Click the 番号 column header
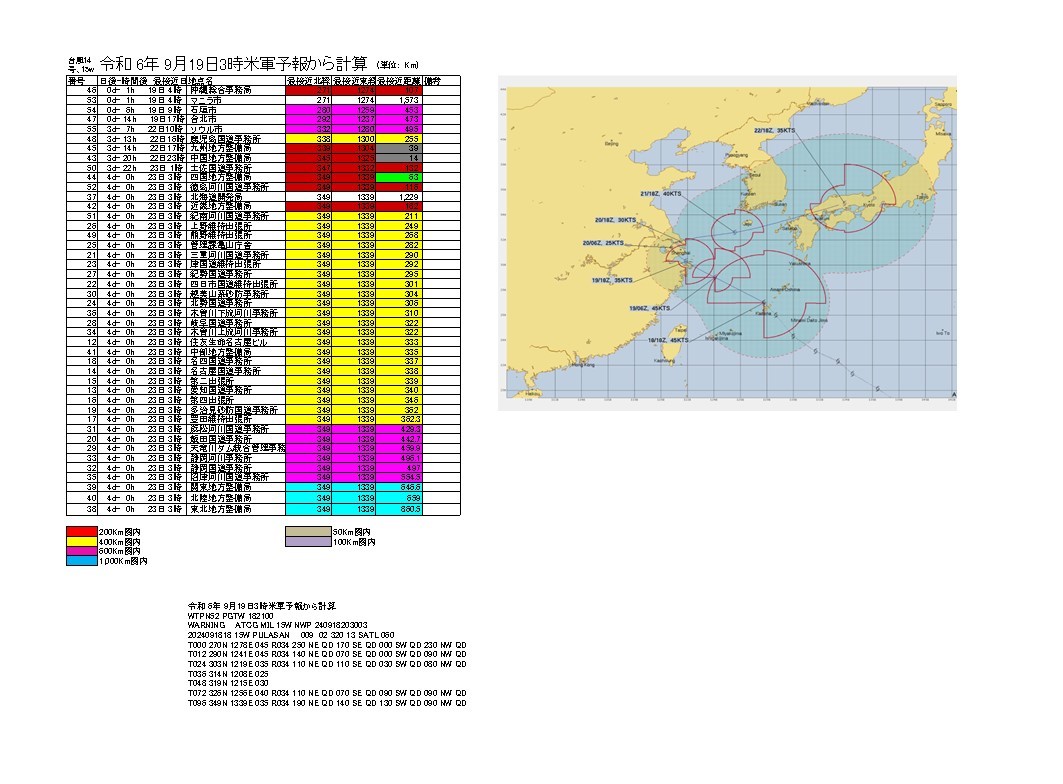Screen dimensions: 1063x784 (x=76, y=80)
